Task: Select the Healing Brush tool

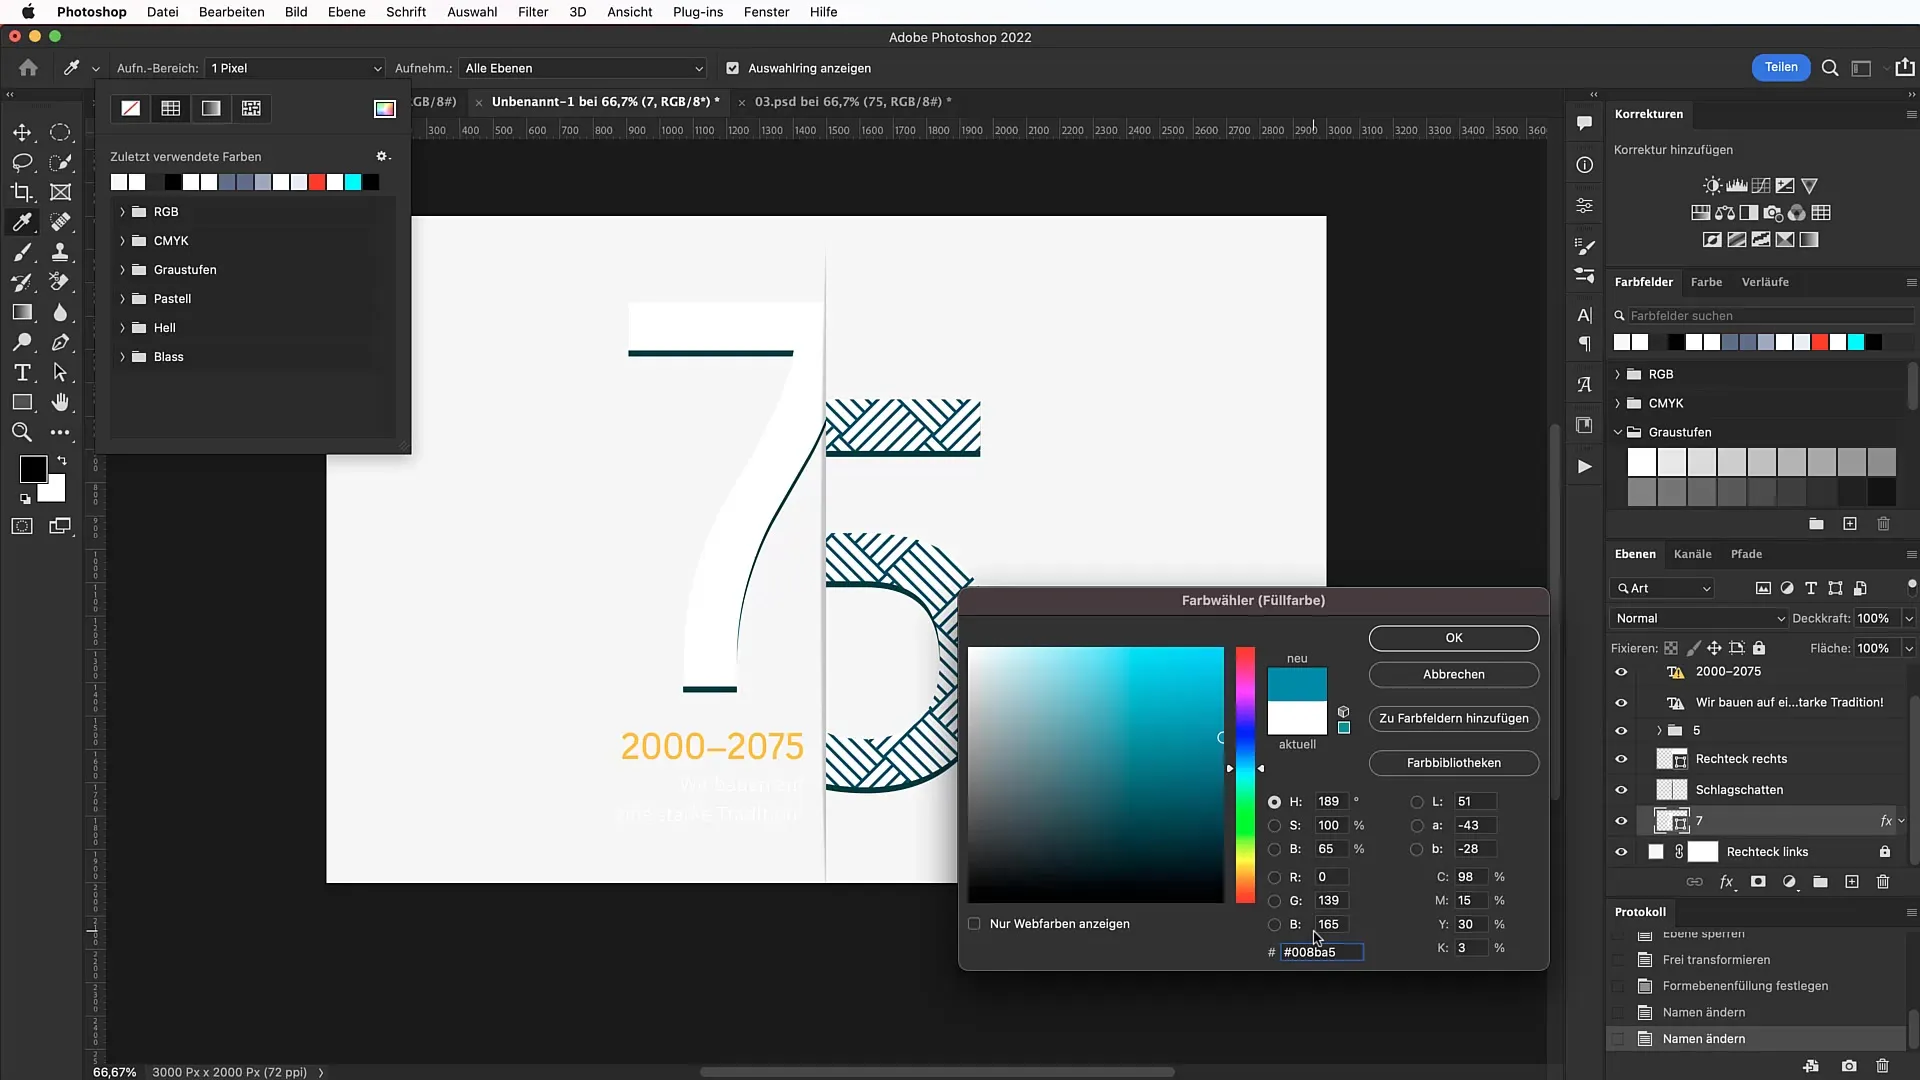Action: click(61, 222)
